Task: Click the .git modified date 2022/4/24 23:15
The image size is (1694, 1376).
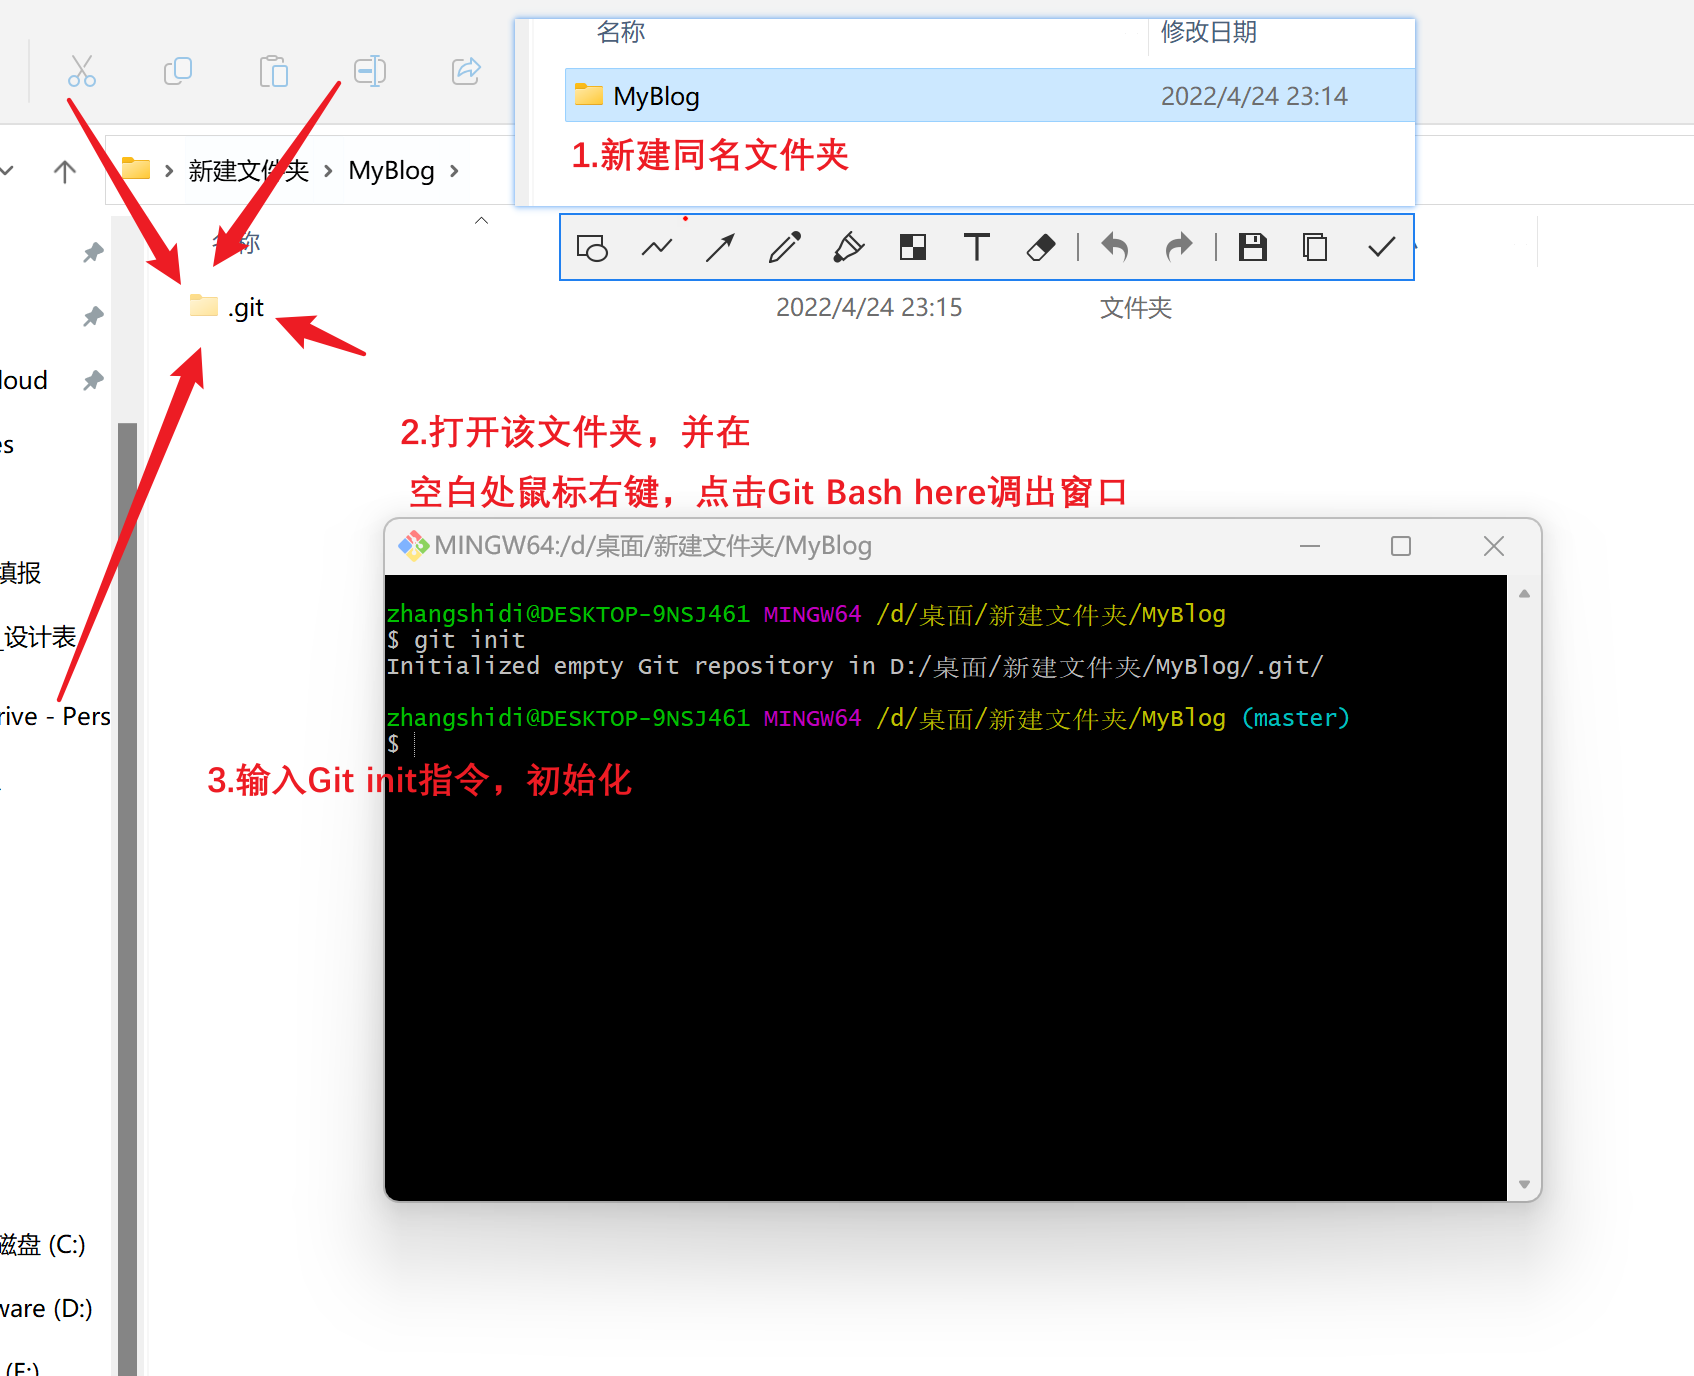Action: coord(869,307)
